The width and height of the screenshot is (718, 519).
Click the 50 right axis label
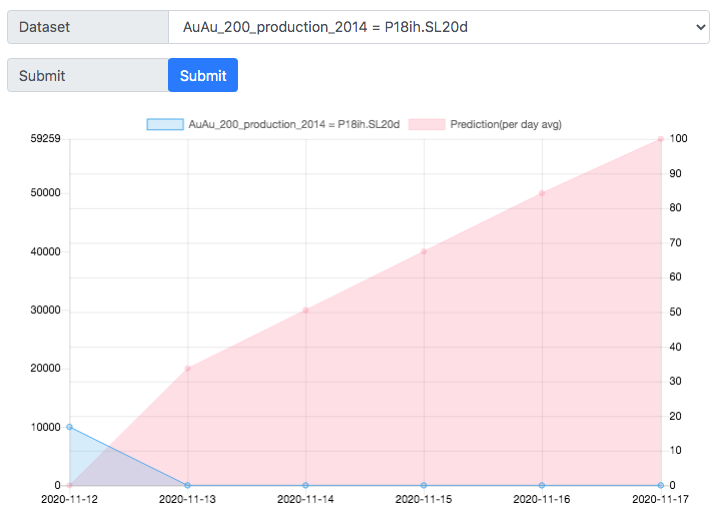pyautogui.click(x=675, y=312)
